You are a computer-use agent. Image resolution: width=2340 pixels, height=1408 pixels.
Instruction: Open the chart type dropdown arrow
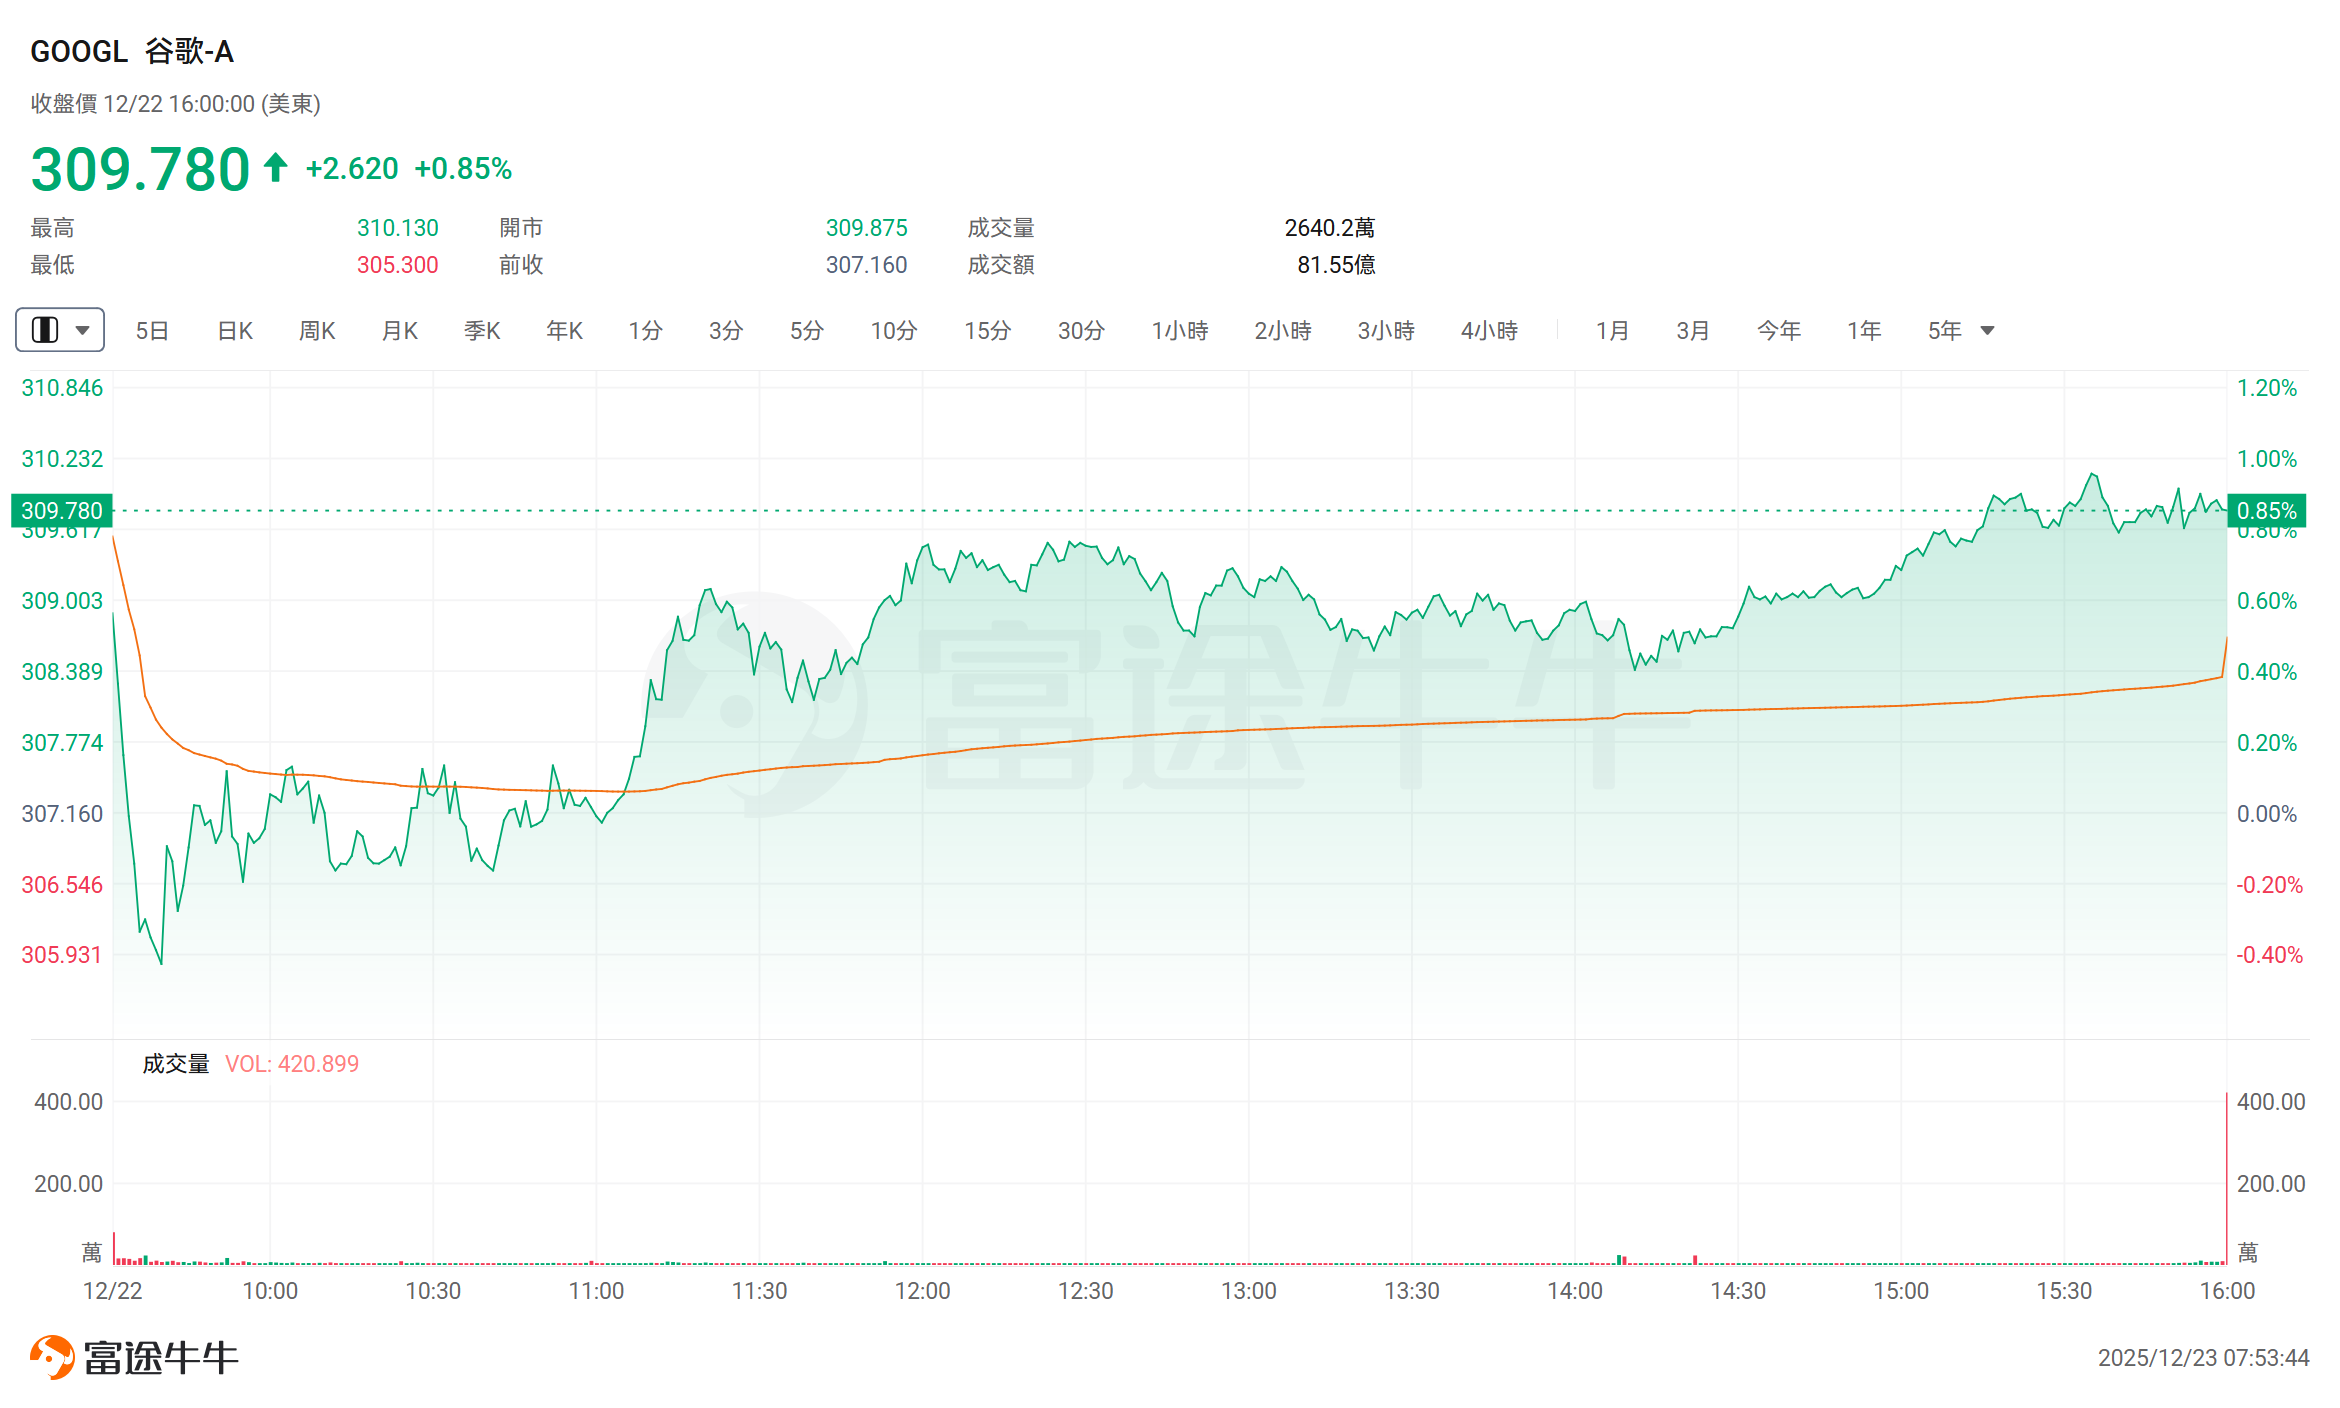click(x=83, y=330)
